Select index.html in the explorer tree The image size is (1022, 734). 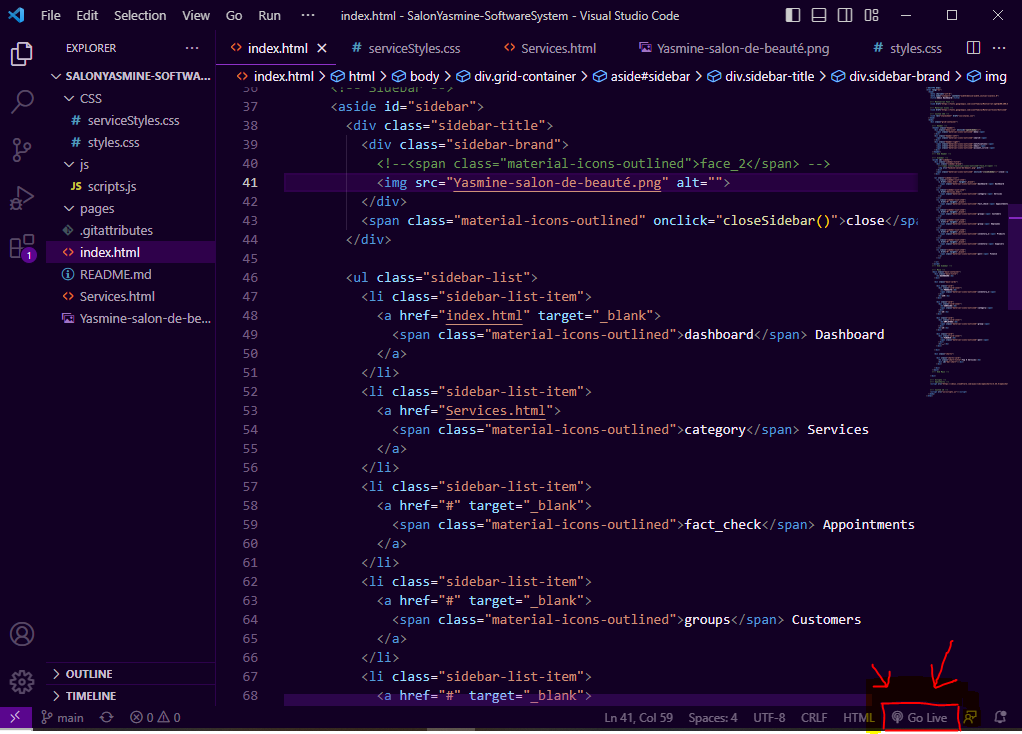[130, 252]
